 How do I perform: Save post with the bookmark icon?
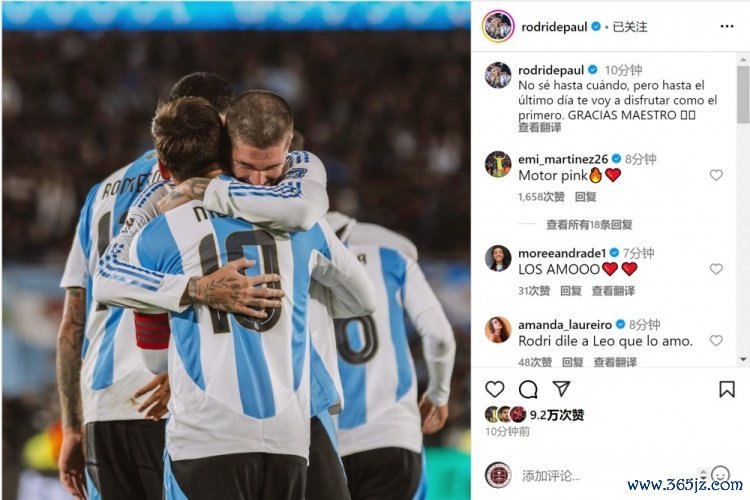(727, 389)
